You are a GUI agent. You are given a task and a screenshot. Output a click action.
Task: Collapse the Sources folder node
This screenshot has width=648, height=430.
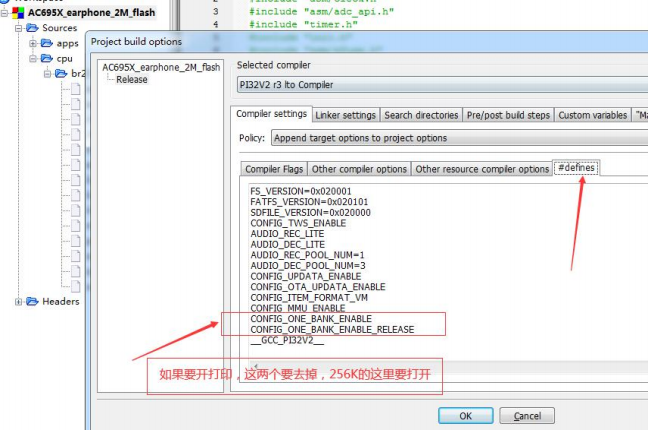[19, 28]
